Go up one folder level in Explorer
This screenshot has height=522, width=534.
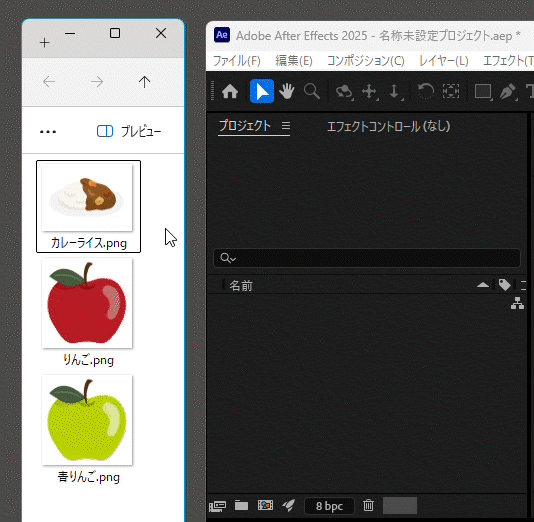pos(144,82)
